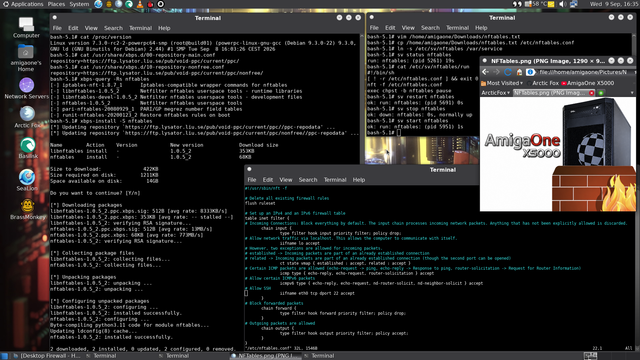Viewport: 640px width, 360px height.
Task: Click the Home button in Arctic Fox browser
Action: click(x=519, y=72)
